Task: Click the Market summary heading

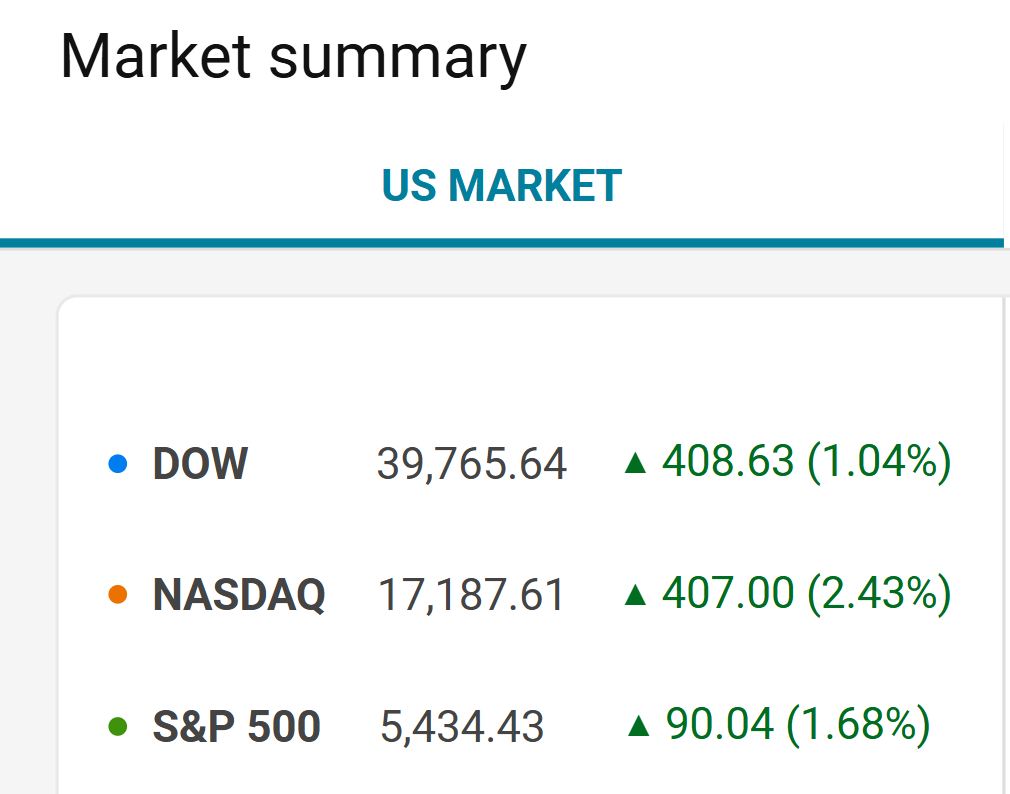Action: click(x=293, y=56)
